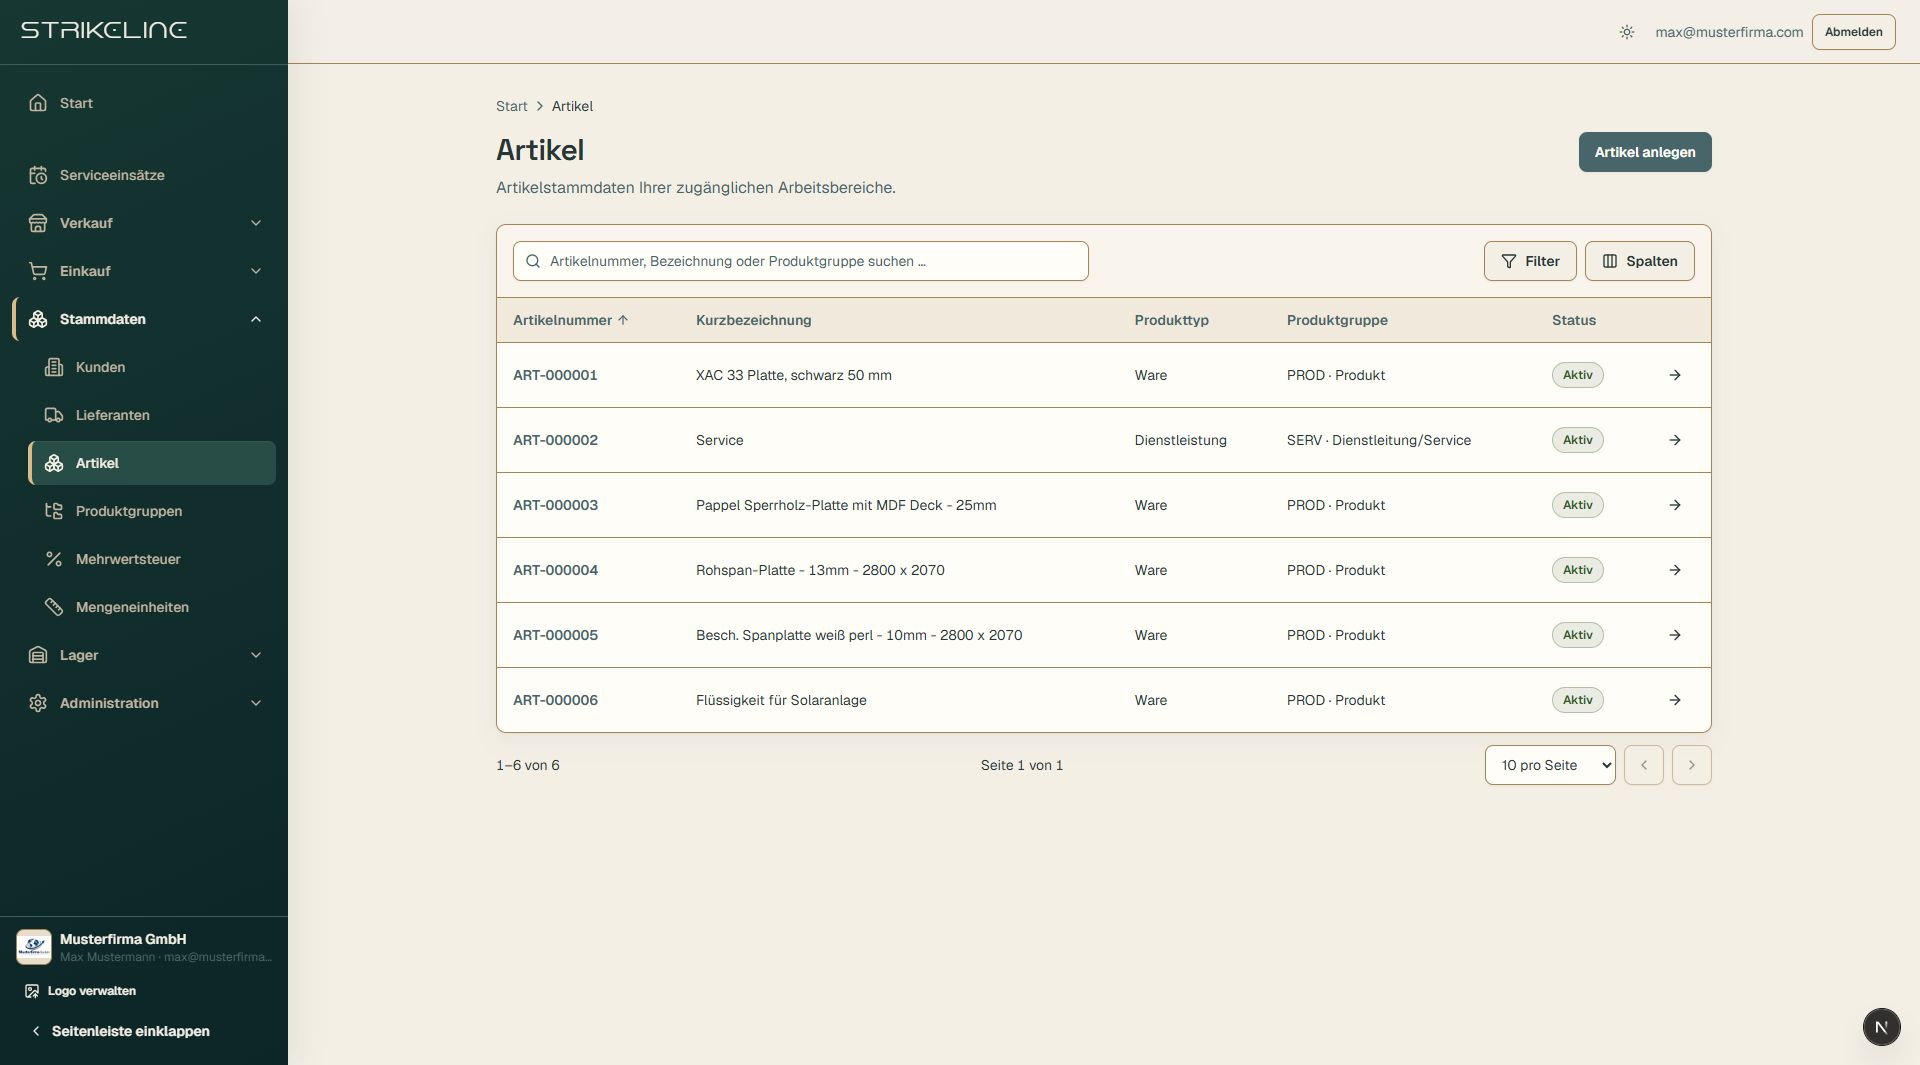
Task: Focus the article search input field
Action: [x=800, y=261]
